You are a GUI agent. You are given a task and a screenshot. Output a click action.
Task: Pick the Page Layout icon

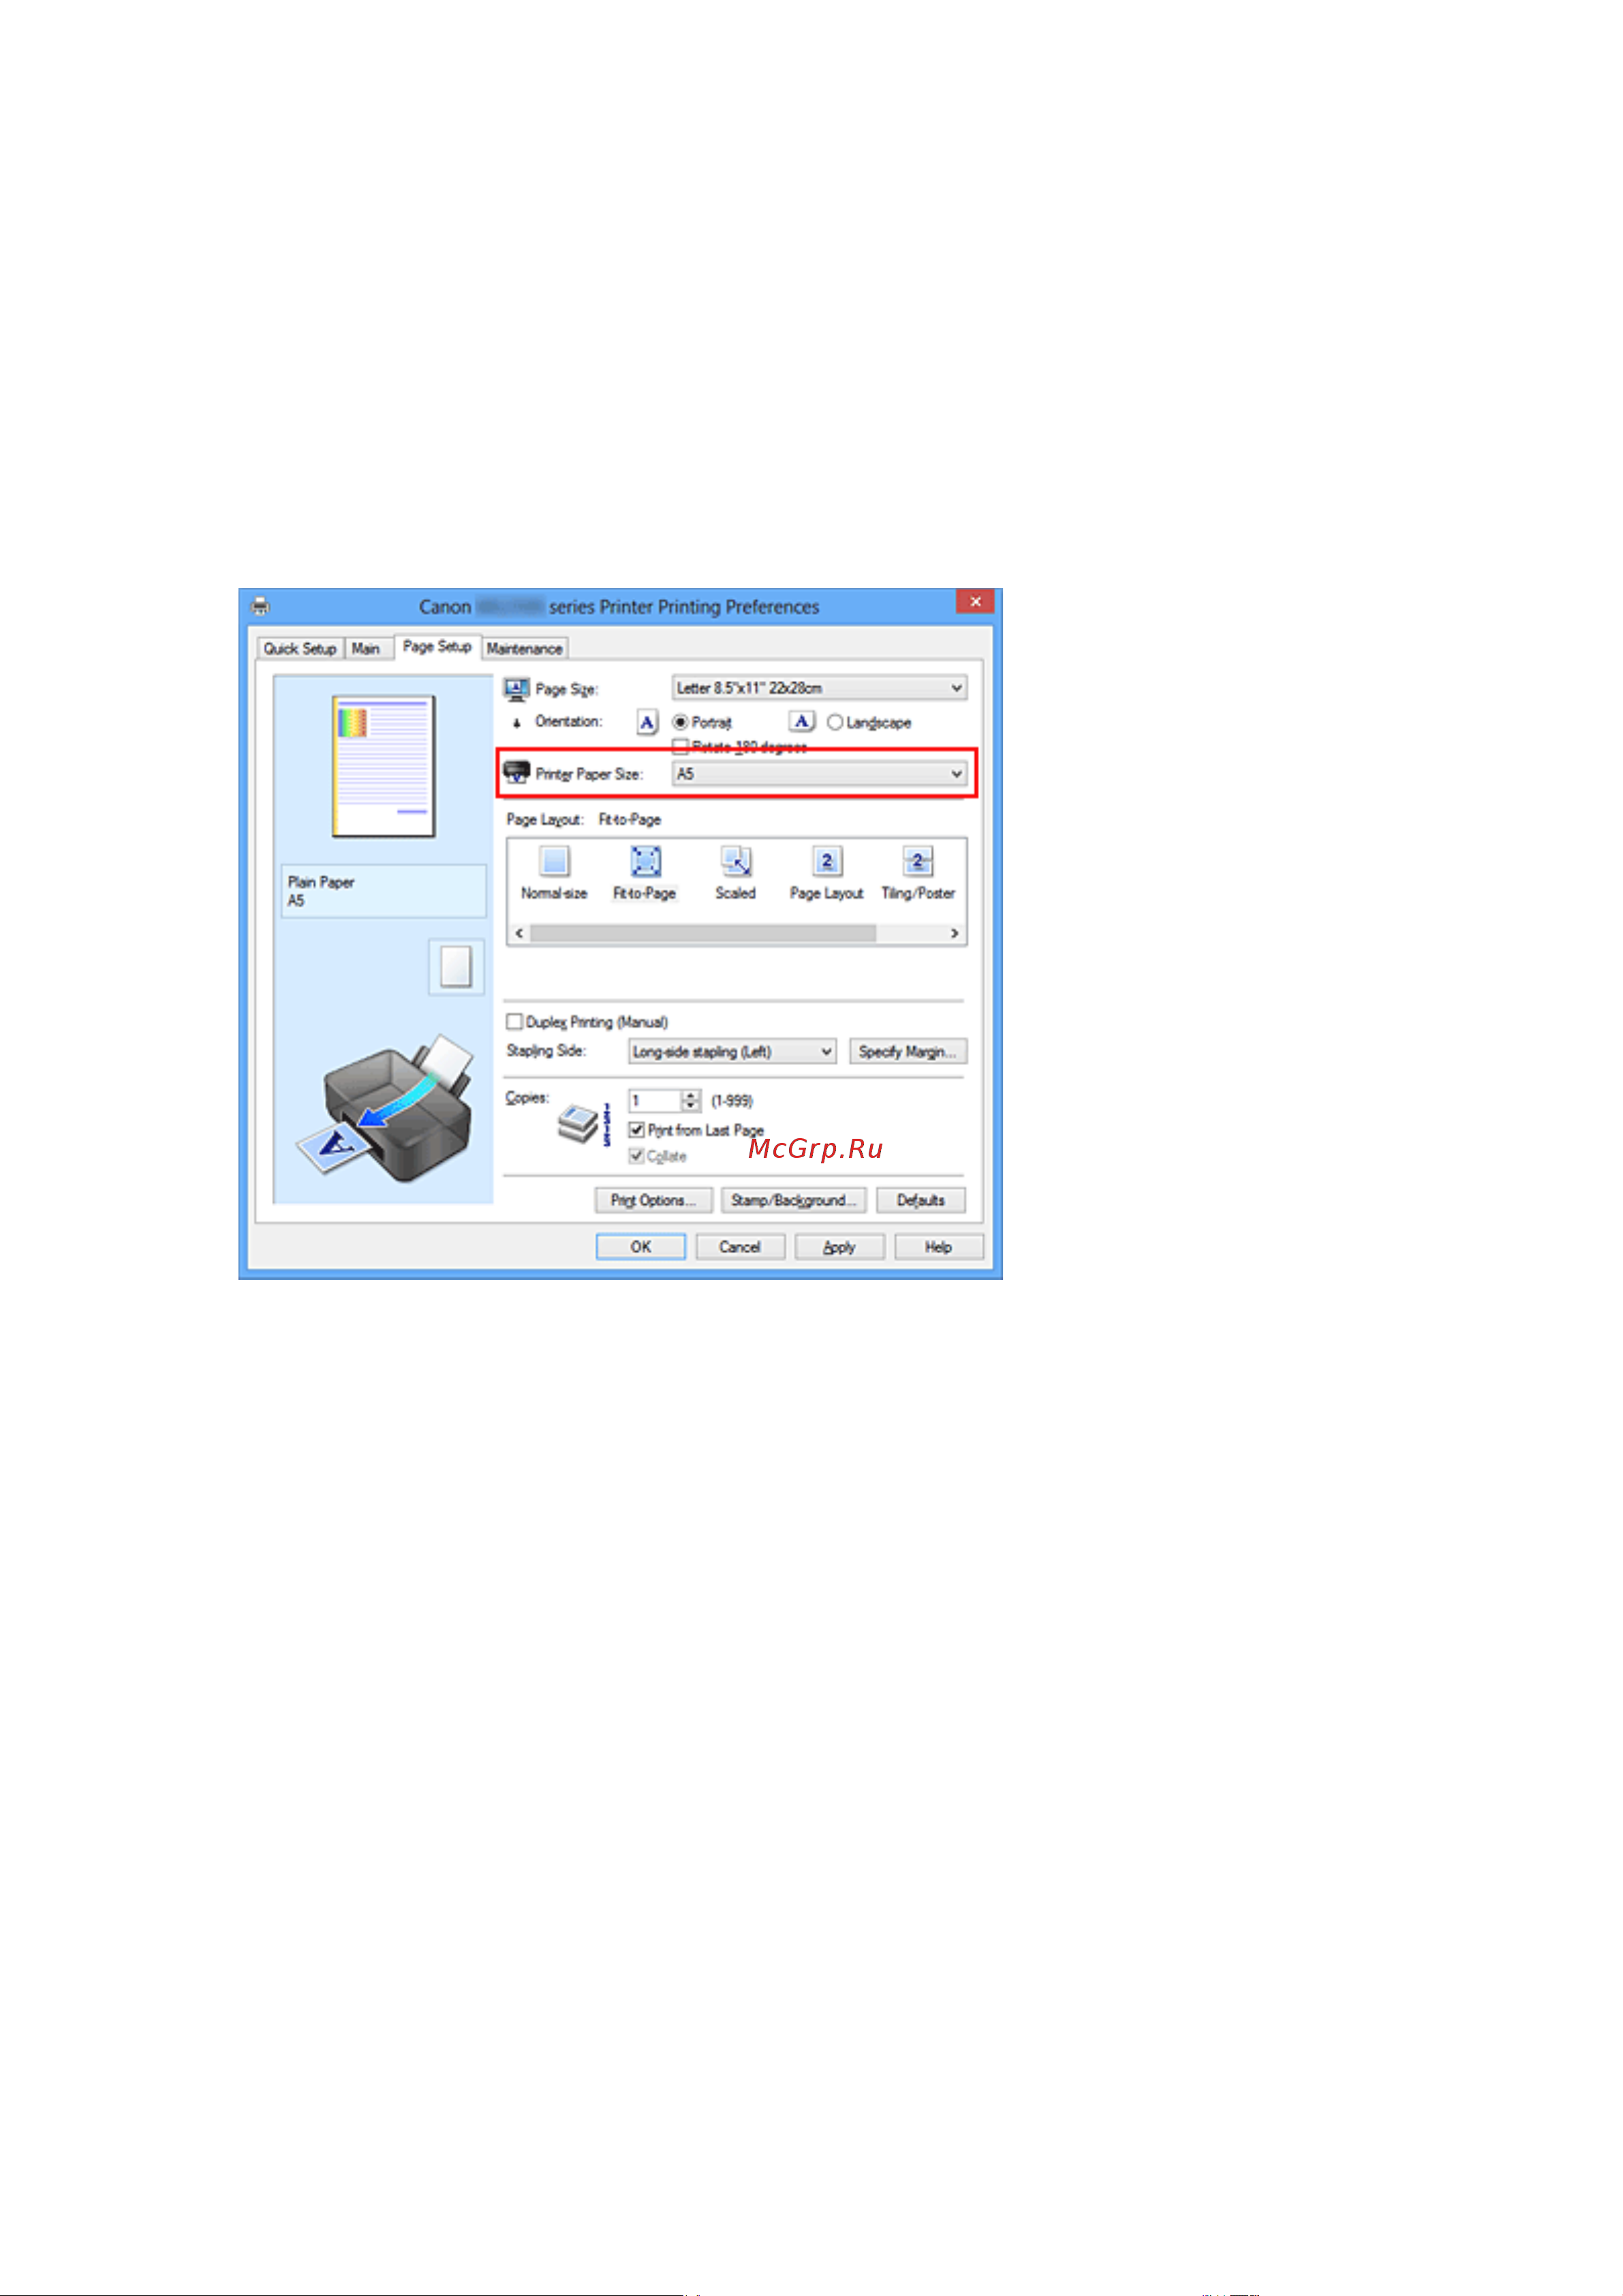pos(826,861)
